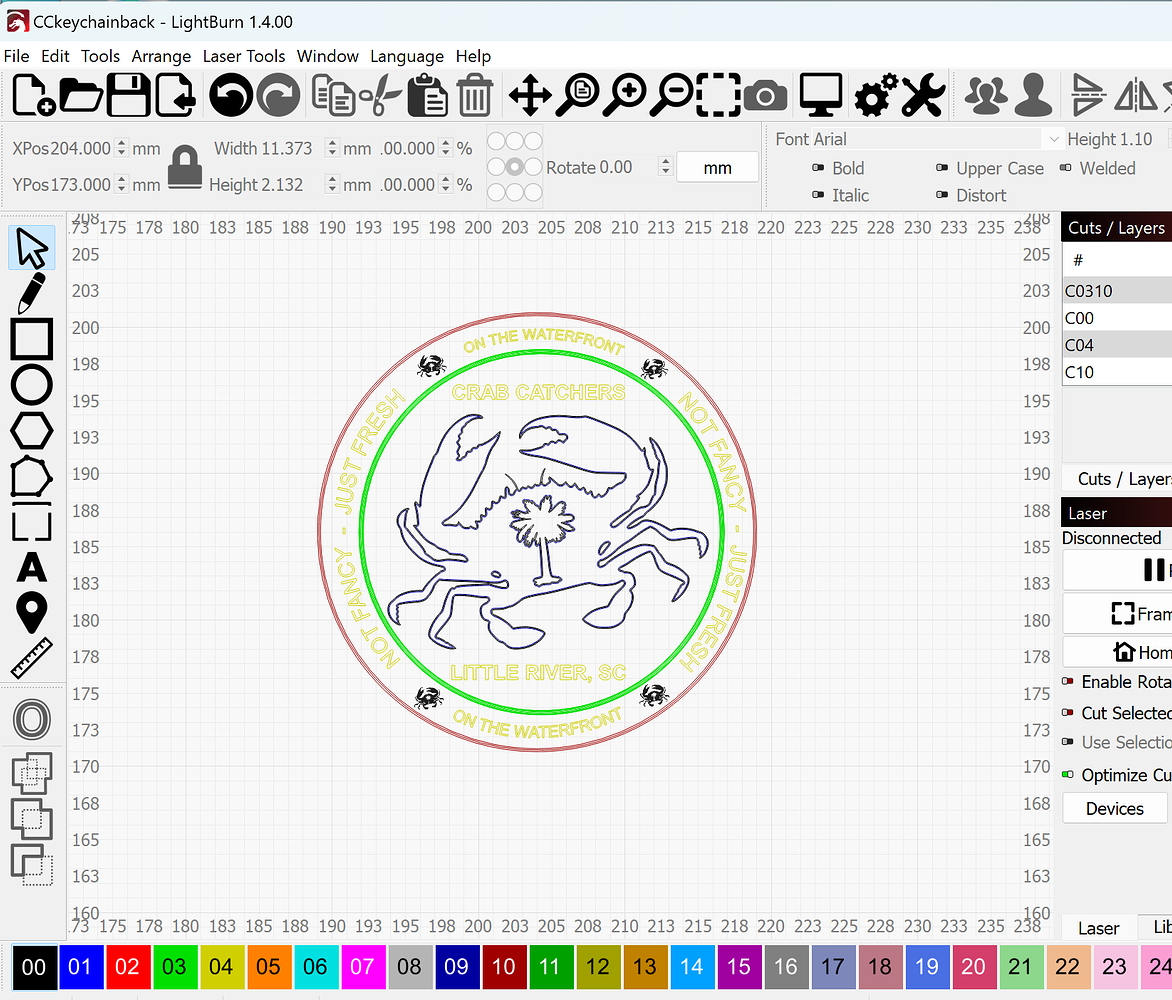
Task: Open the mm units dropdown
Action: pyautogui.click(x=717, y=167)
